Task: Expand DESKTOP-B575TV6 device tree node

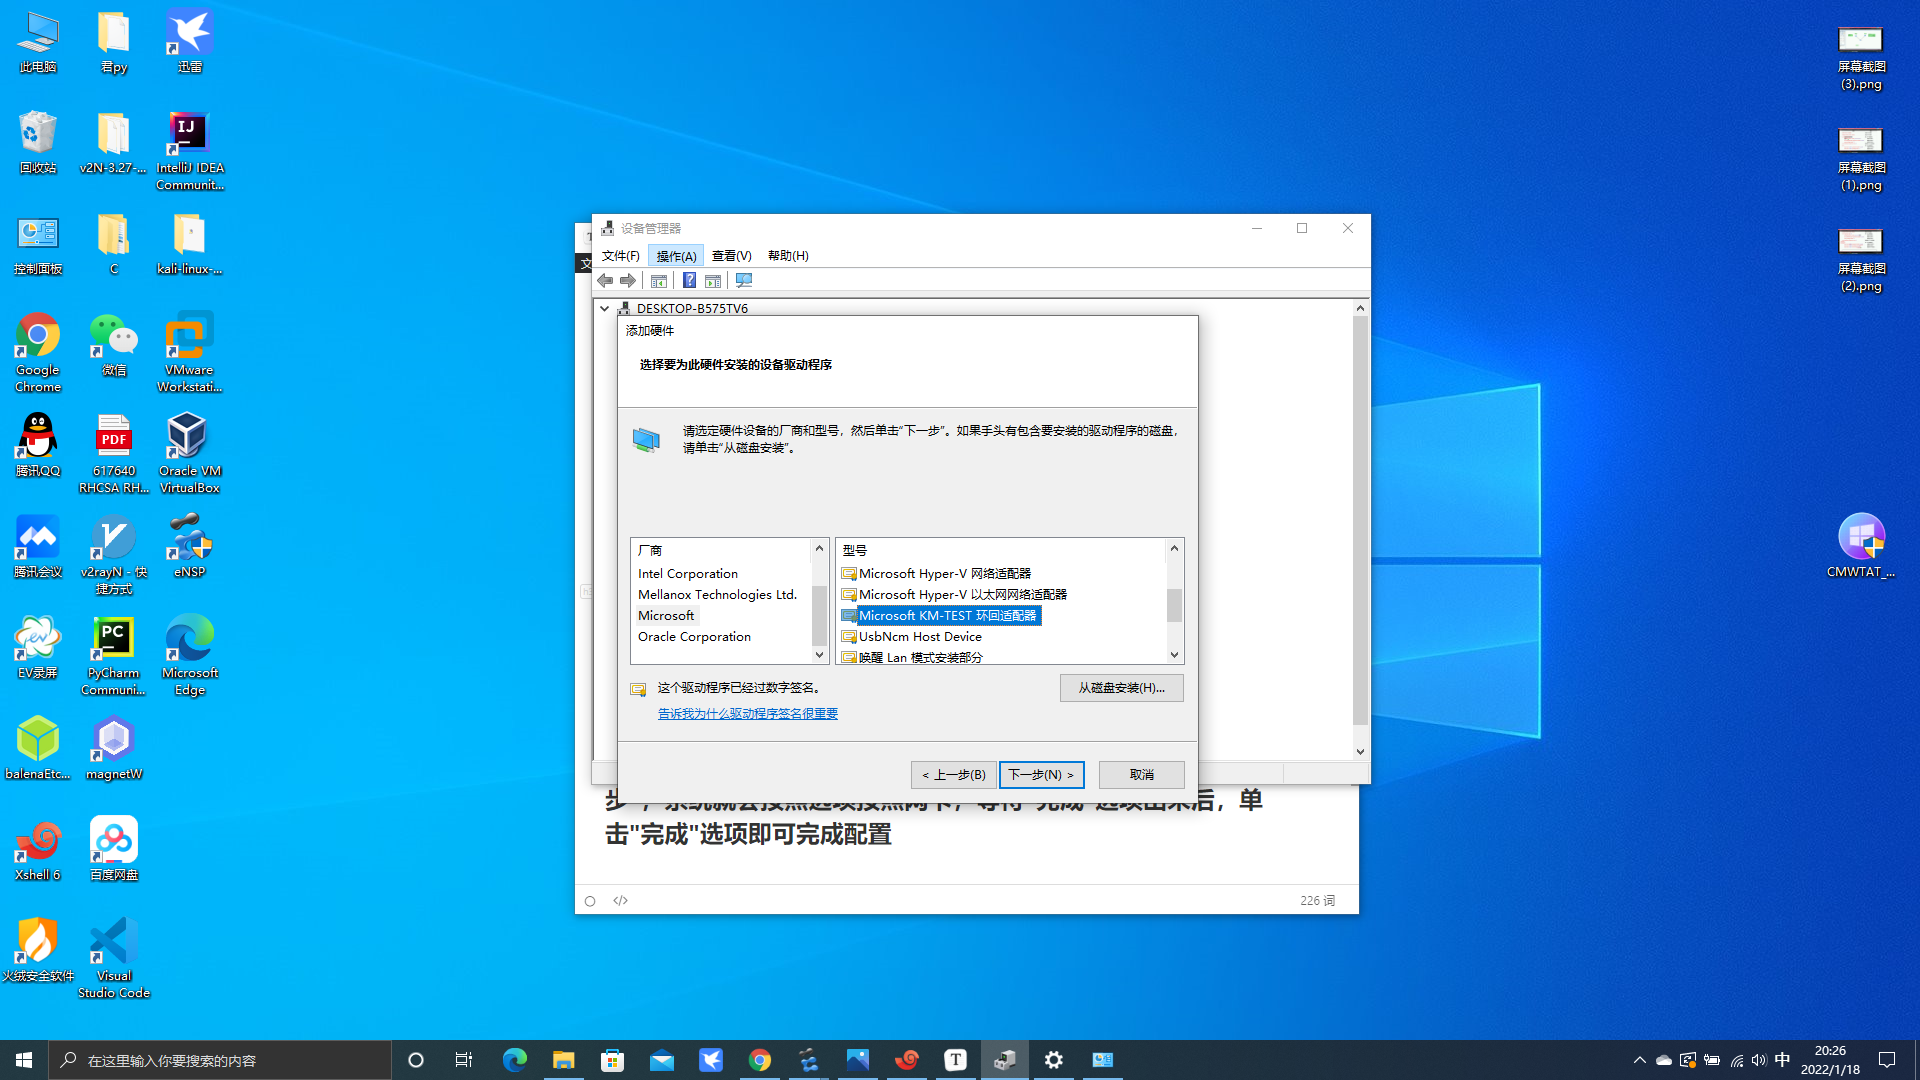Action: click(604, 307)
